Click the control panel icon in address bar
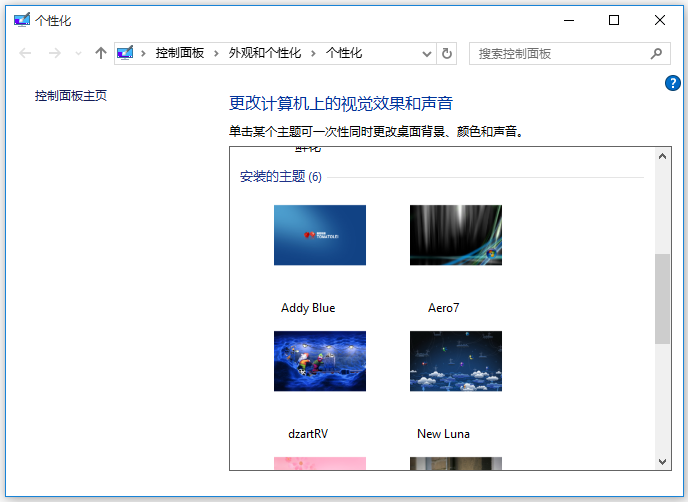 pyautogui.click(x=126, y=53)
